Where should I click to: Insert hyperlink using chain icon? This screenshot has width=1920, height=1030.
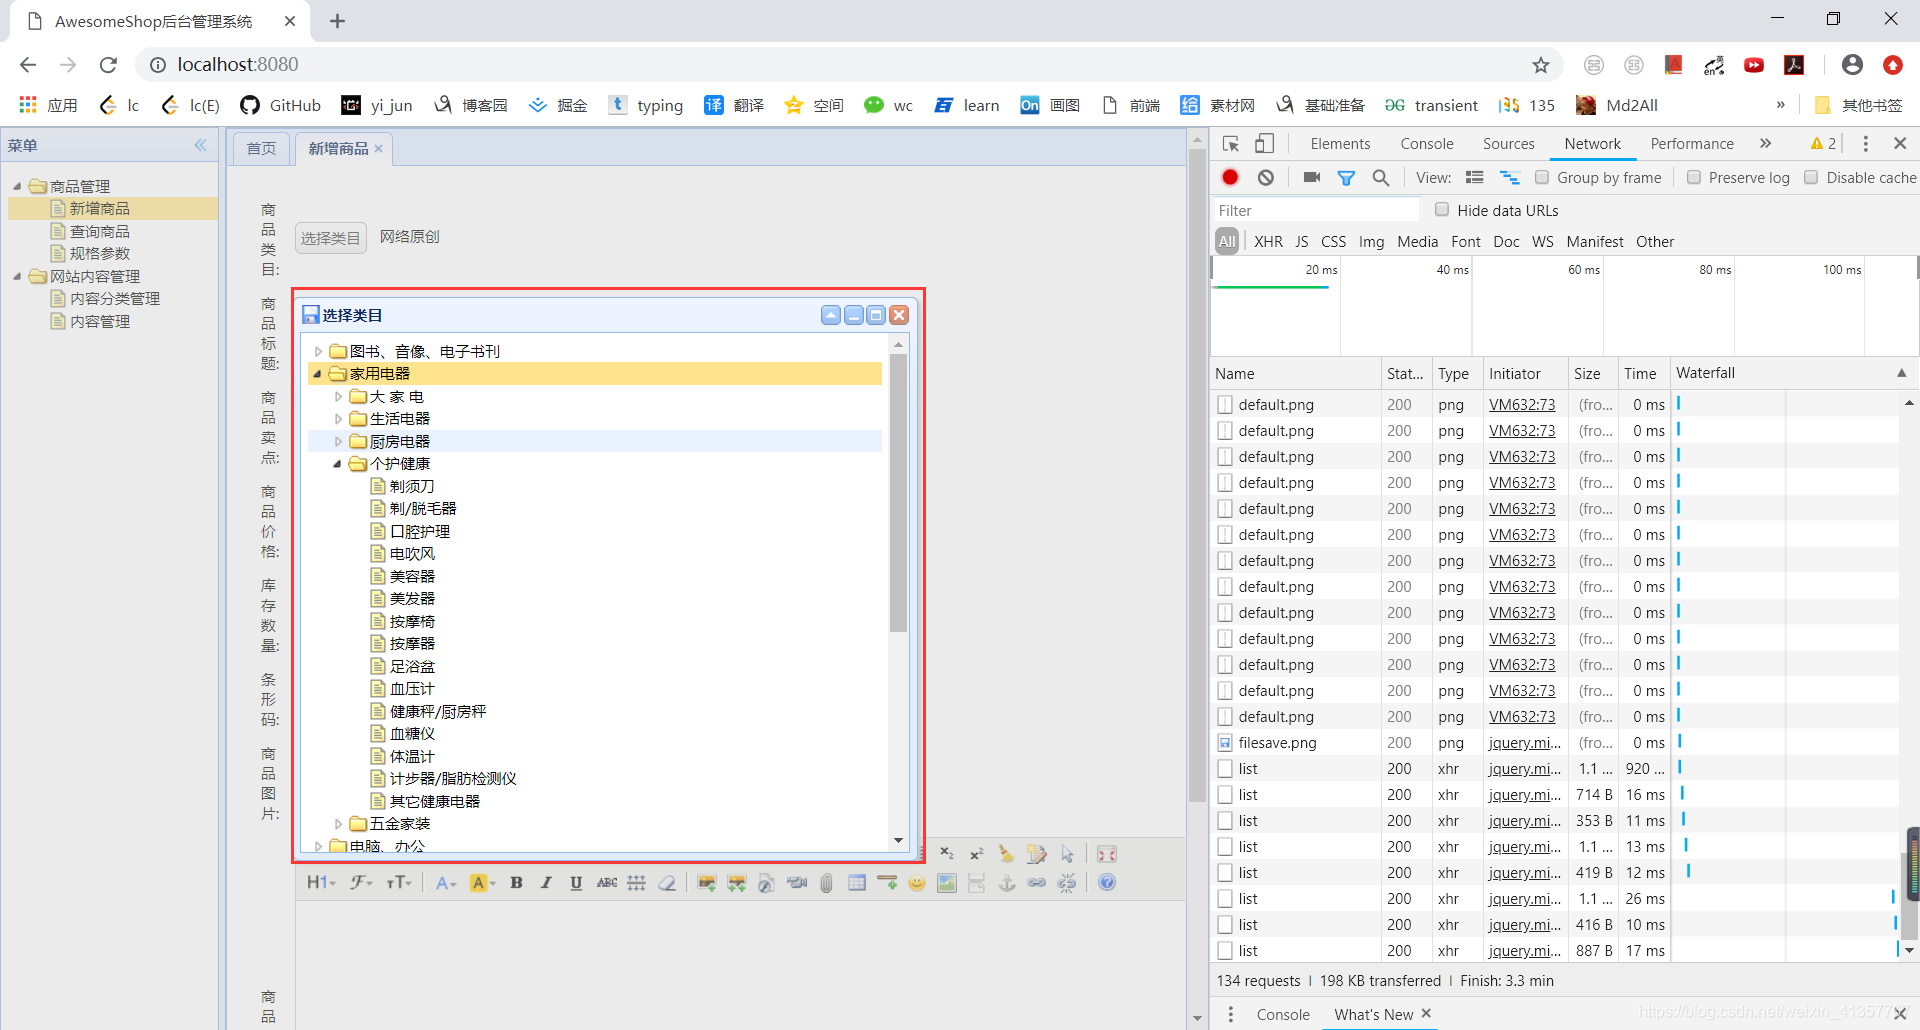(x=1037, y=882)
